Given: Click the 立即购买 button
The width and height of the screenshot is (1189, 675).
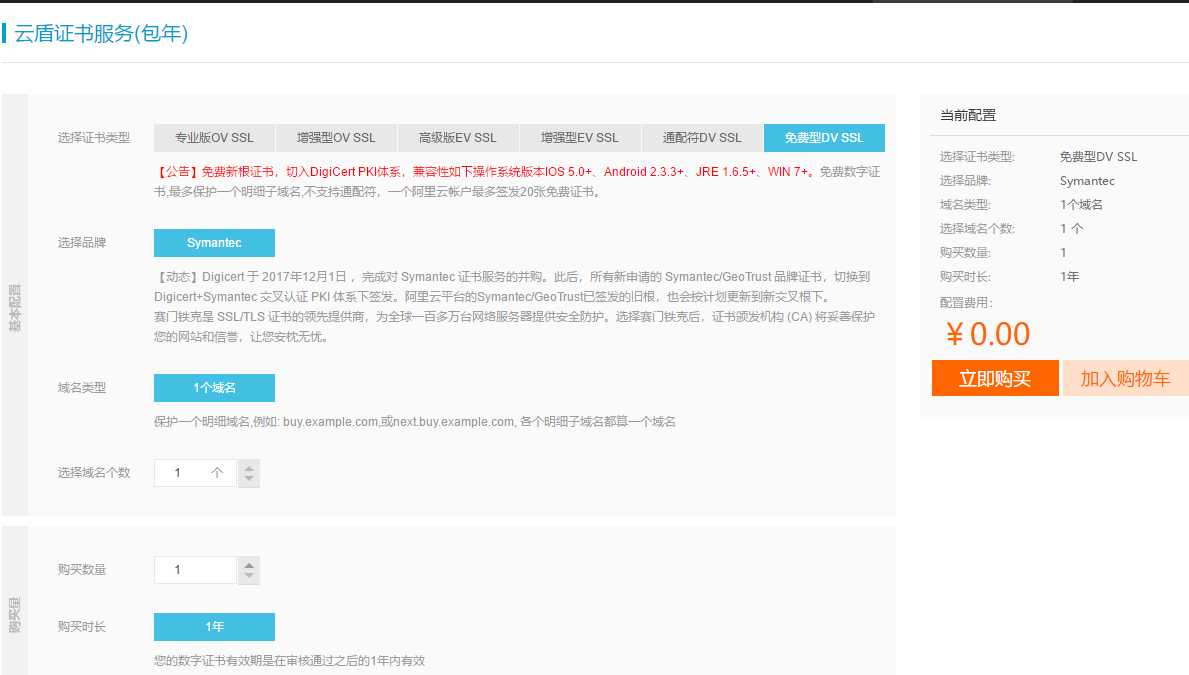Looking at the screenshot, I should [x=994, y=378].
